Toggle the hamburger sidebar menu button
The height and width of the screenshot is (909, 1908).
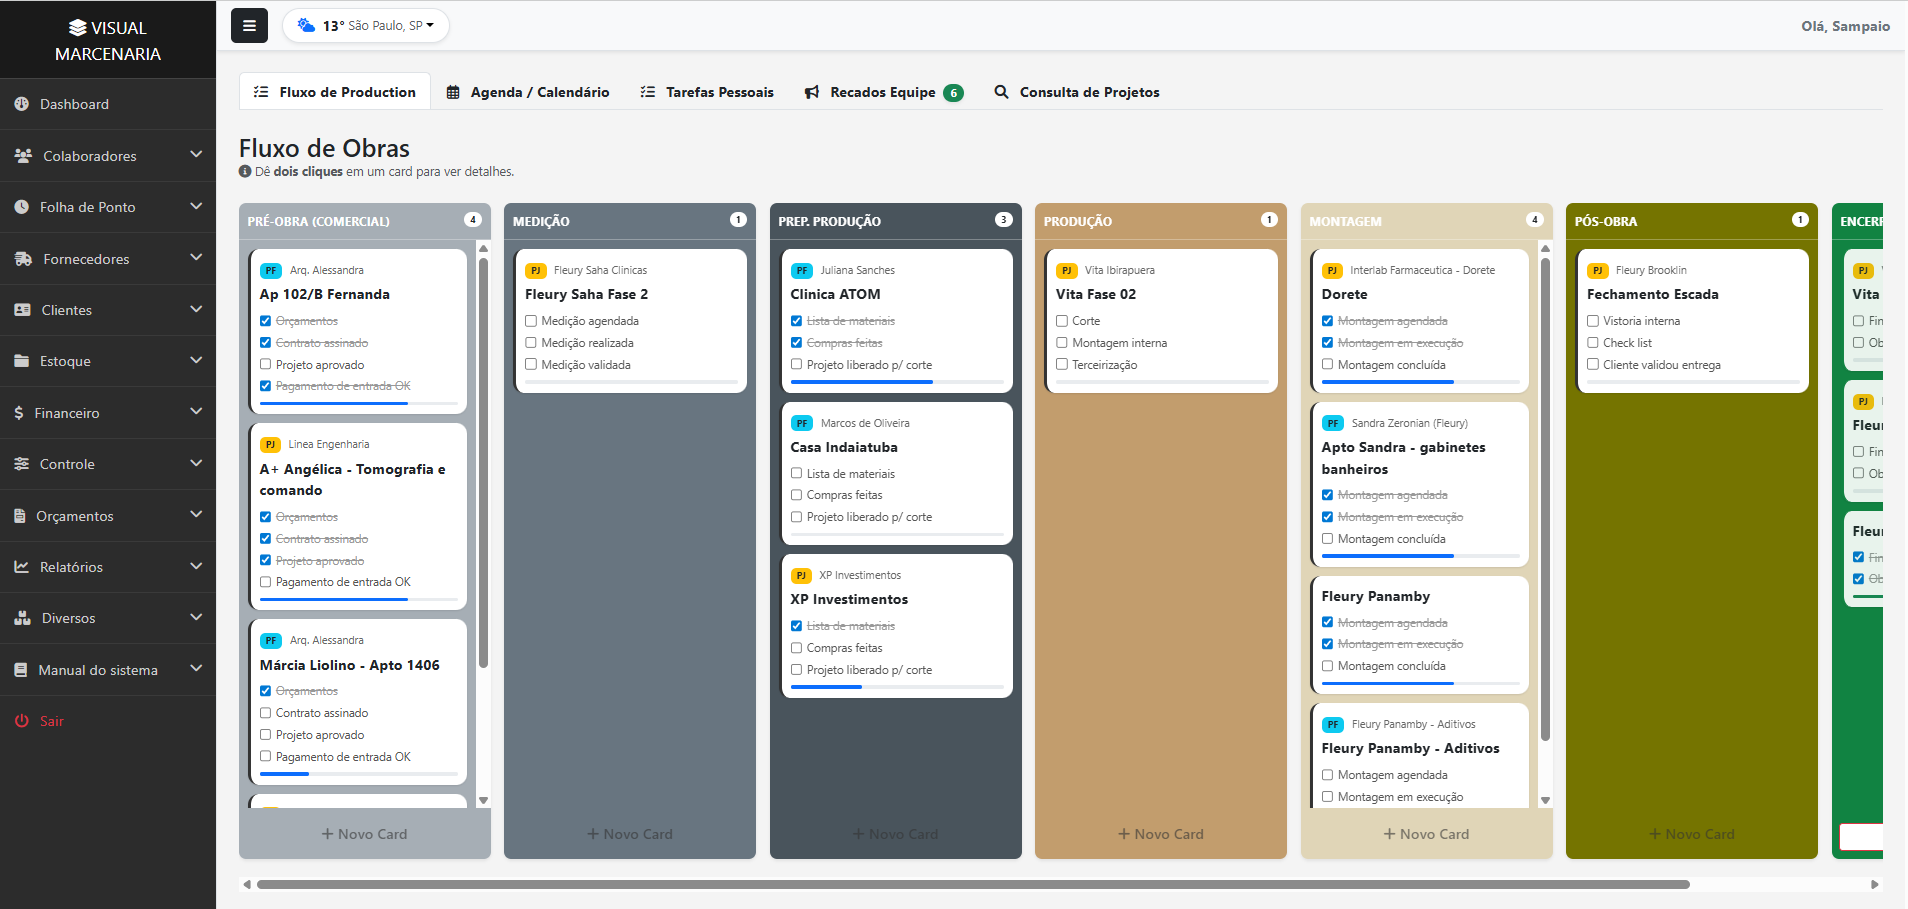(249, 26)
